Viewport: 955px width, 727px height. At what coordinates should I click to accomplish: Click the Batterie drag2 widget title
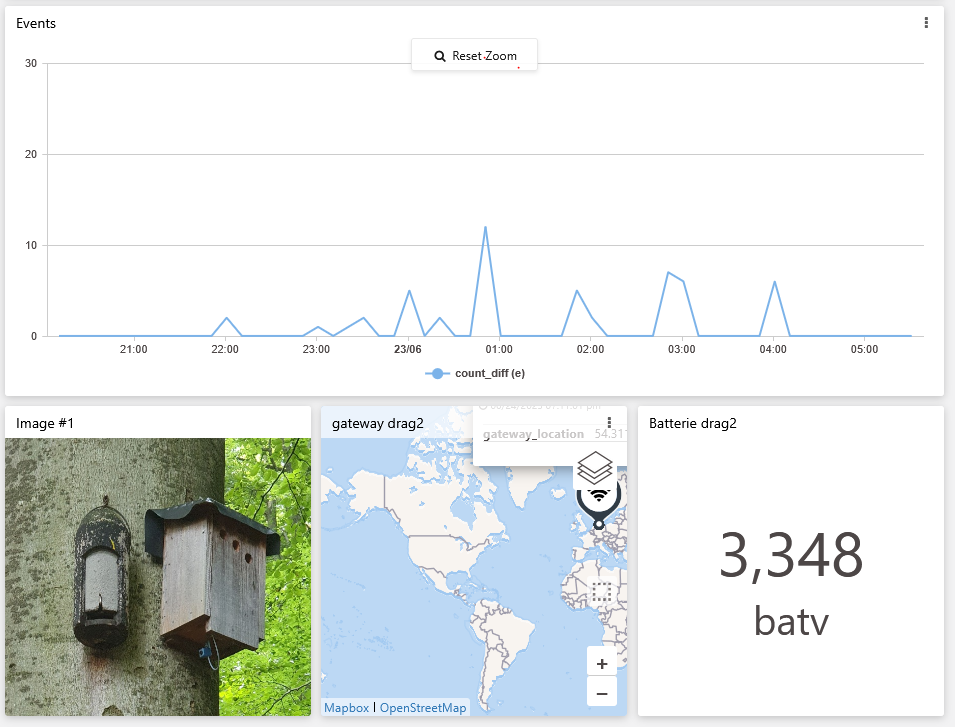tap(692, 423)
